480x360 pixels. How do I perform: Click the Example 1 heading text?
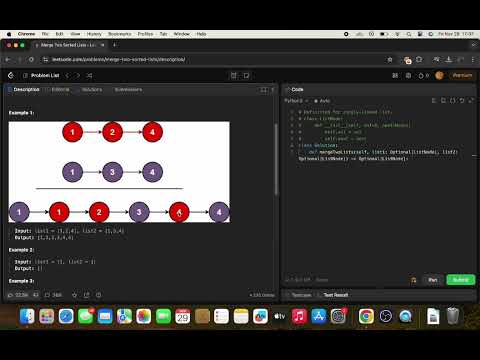(x=21, y=113)
